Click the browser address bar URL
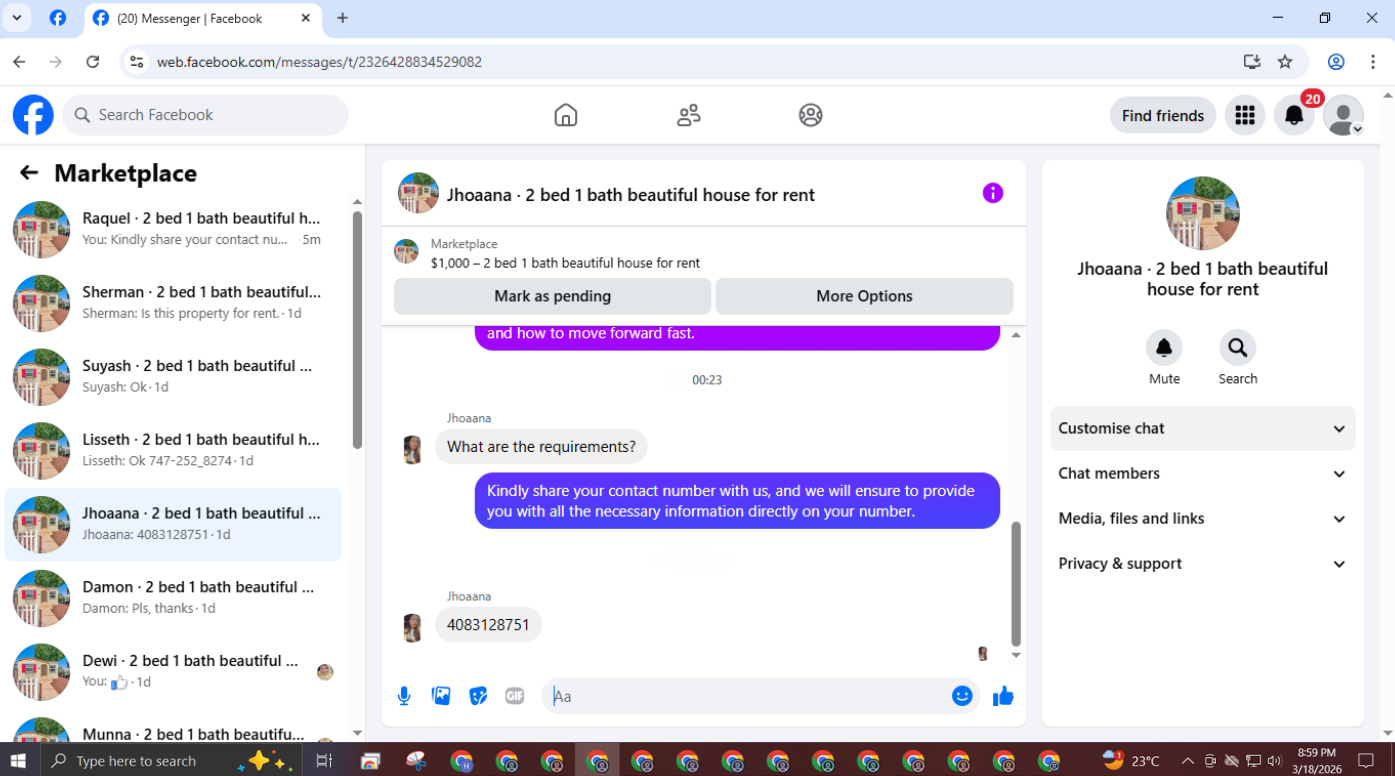1395x776 pixels. pos(319,62)
